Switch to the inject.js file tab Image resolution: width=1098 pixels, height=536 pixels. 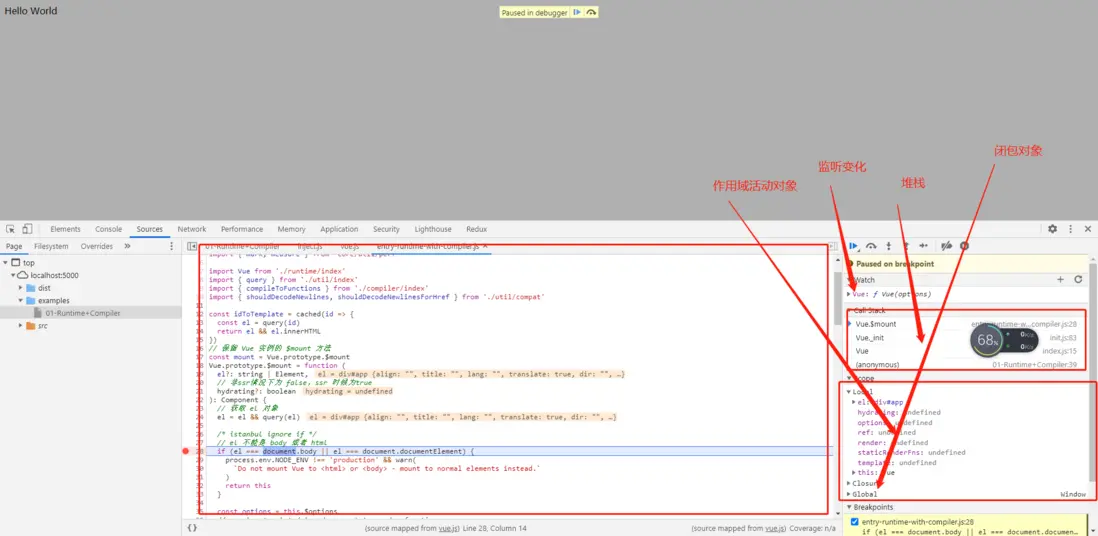tap(310, 247)
